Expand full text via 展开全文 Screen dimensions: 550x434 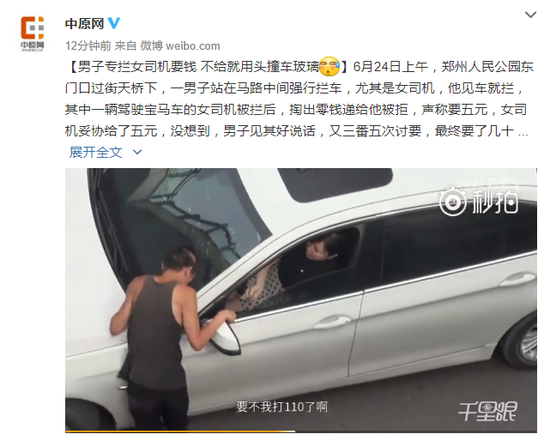coord(96,152)
